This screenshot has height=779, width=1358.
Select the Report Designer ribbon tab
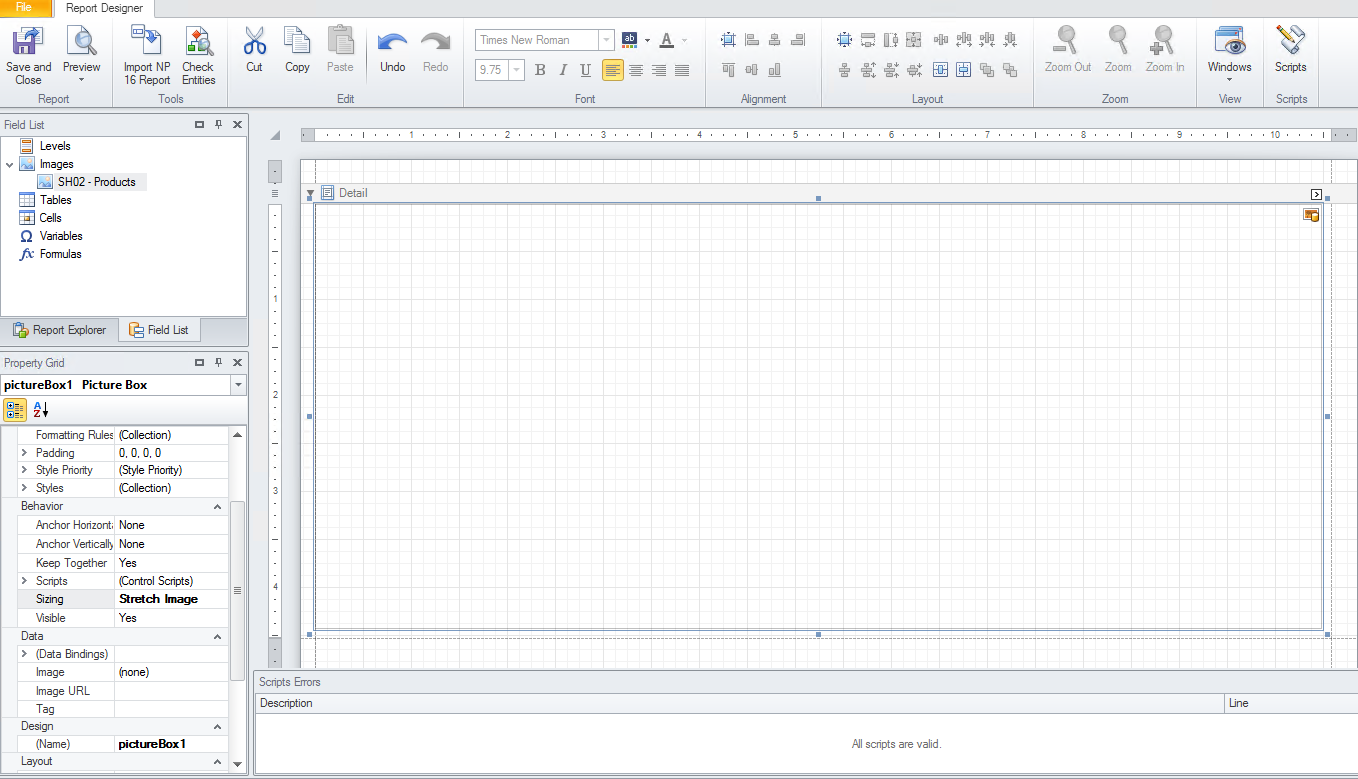click(x=104, y=8)
